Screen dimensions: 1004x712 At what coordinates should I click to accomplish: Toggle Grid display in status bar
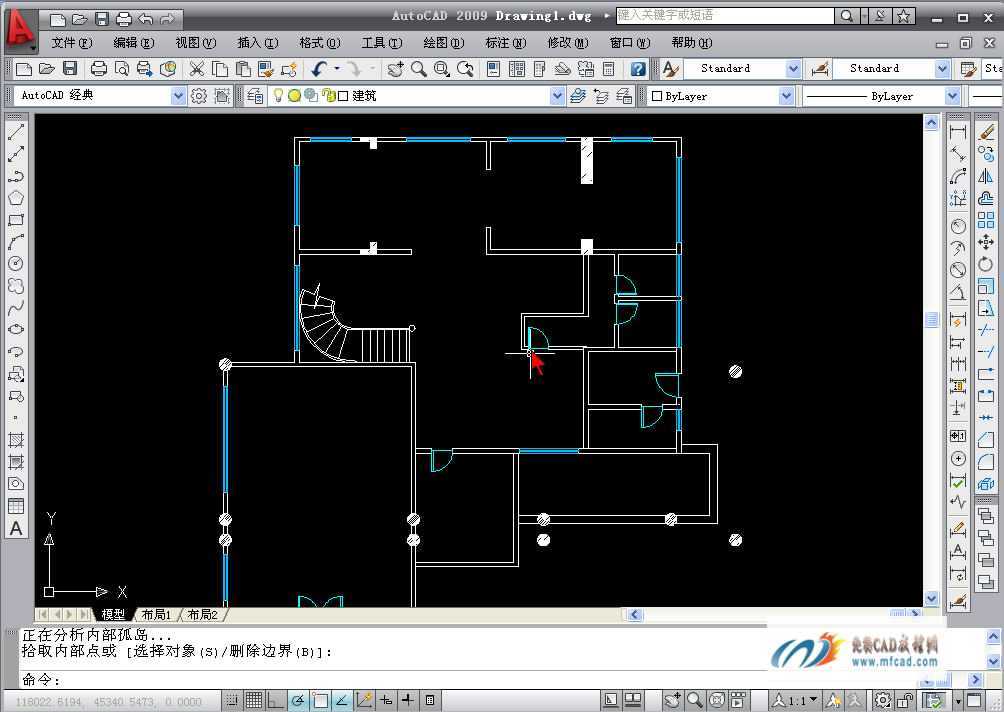(254, 700)
